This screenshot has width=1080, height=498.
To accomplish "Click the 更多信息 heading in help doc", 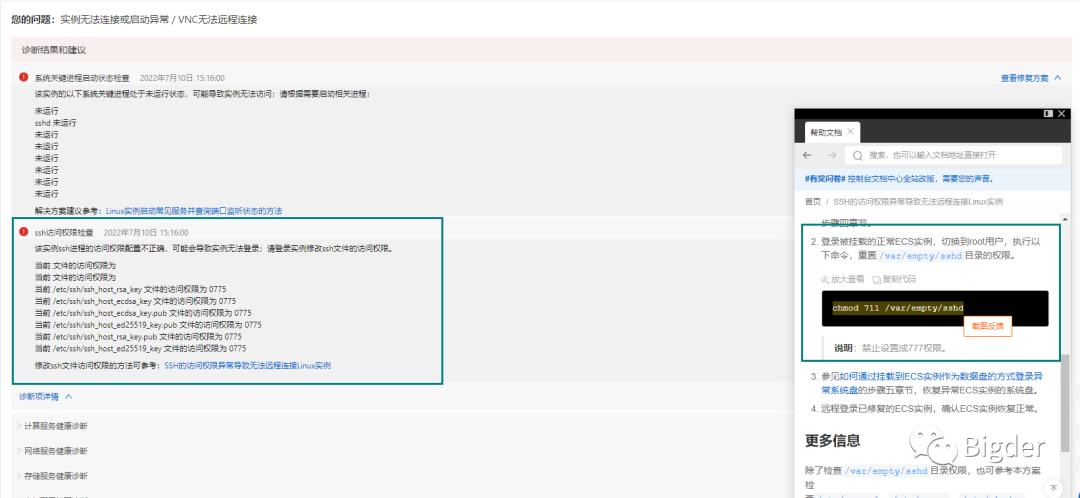I will (x=833, y=440).
